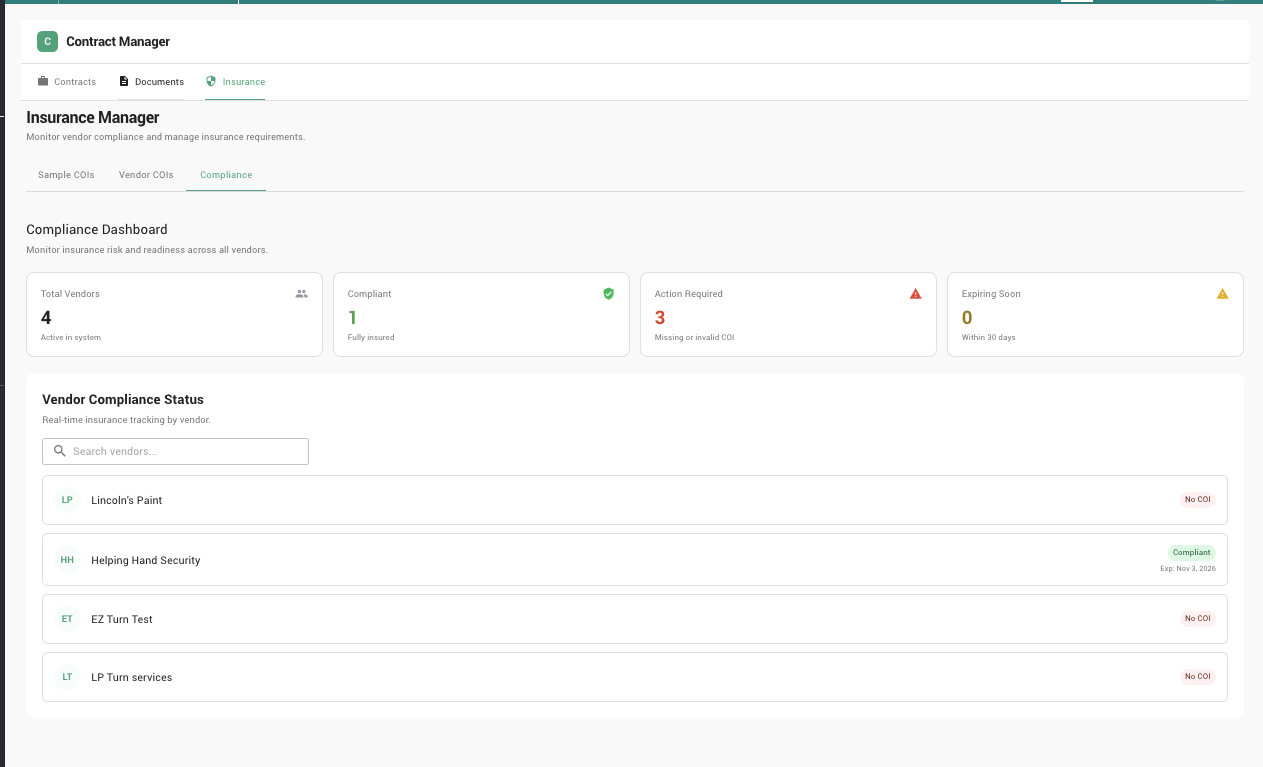Select the Insurance tab
Image resolution: width=1263 pixels, height=767 pixels.
tap(235, 82)
